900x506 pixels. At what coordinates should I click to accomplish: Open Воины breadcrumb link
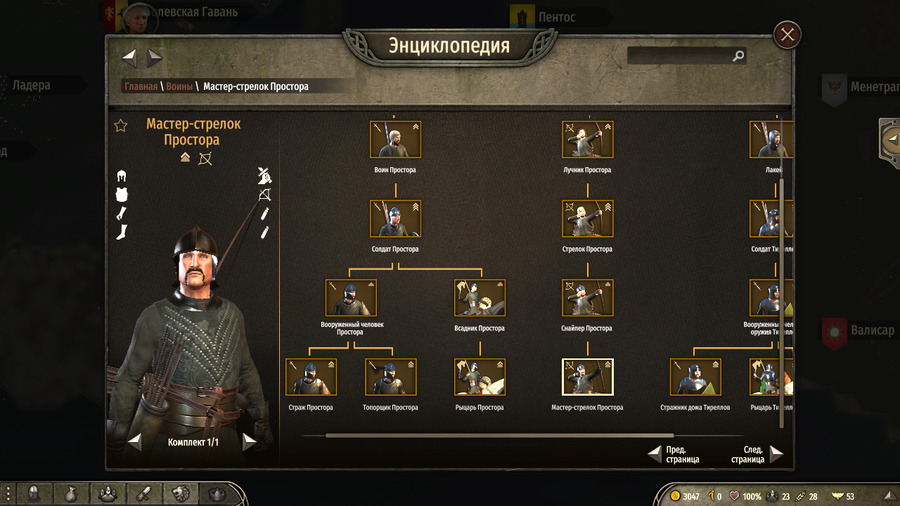coord(179,86)
